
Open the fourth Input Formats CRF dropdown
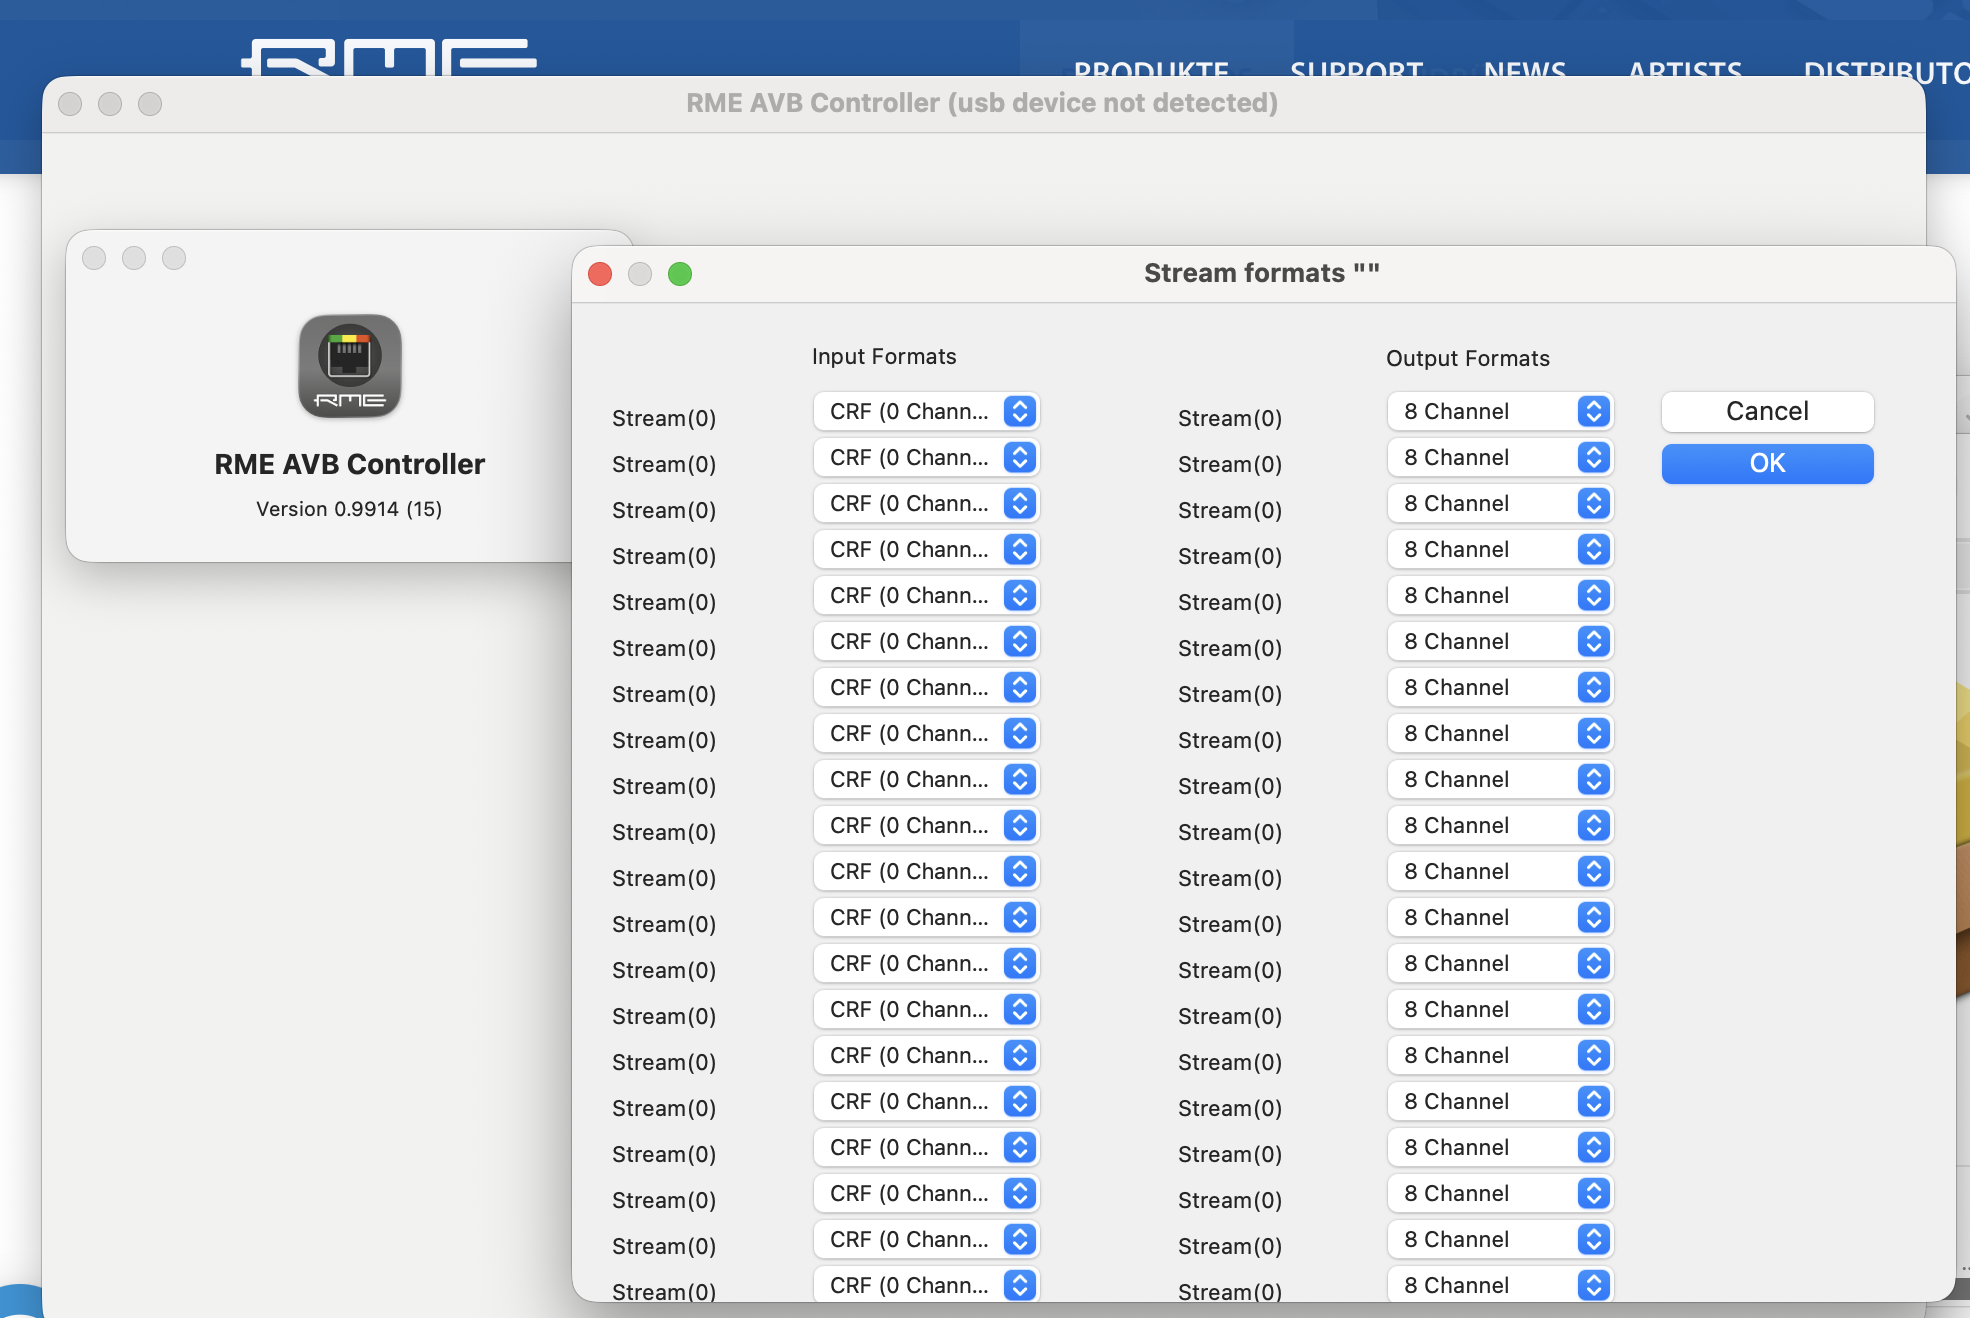[926, 549]
